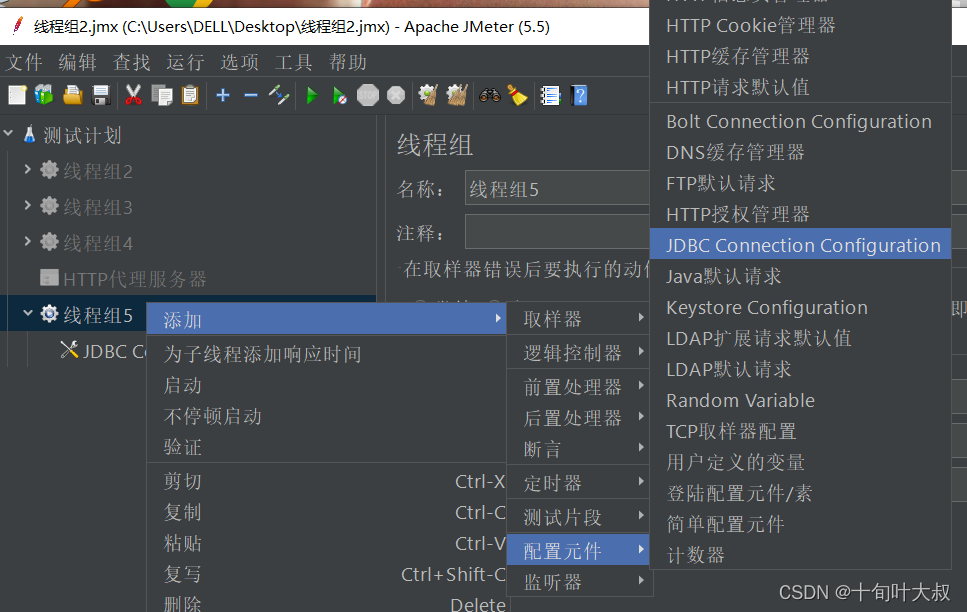
Task: Click the empty 注释 comment field
Action: 557,231
